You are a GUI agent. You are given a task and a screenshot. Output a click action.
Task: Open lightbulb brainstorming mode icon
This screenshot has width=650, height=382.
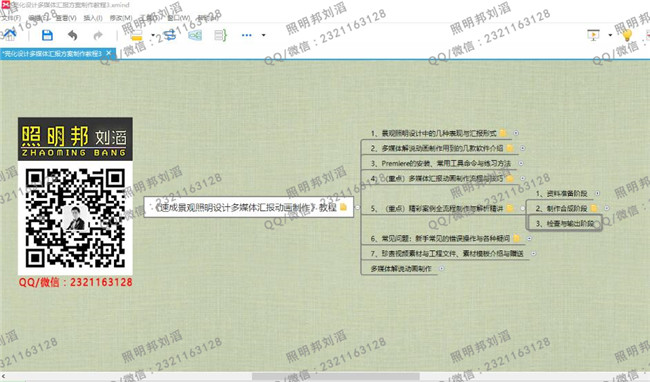627,35
